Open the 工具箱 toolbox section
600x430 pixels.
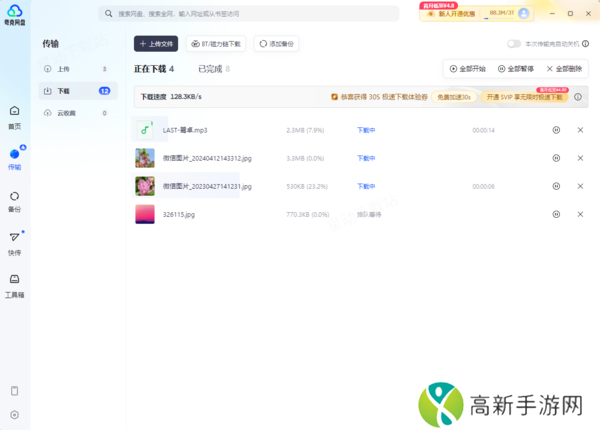click(x=15, y=286)
